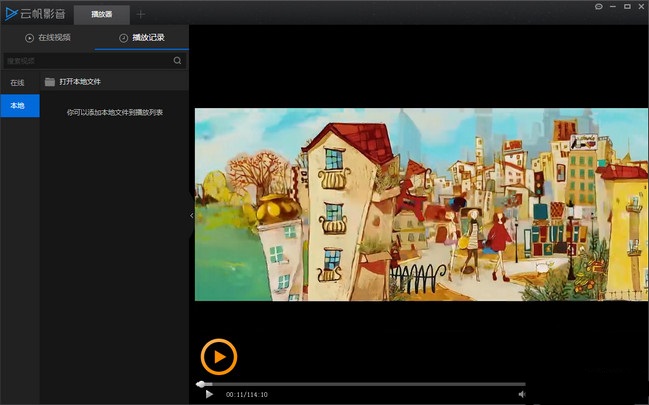649x405 pixels.
Task: Select the 播放器 top tab
Action: pos(101,14)
